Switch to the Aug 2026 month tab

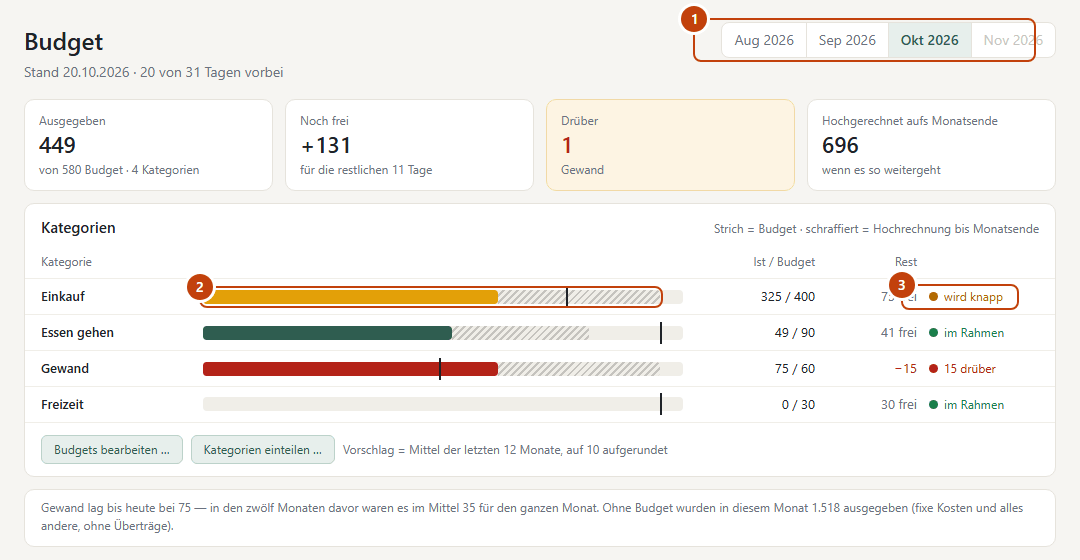(x=764, y=40)
